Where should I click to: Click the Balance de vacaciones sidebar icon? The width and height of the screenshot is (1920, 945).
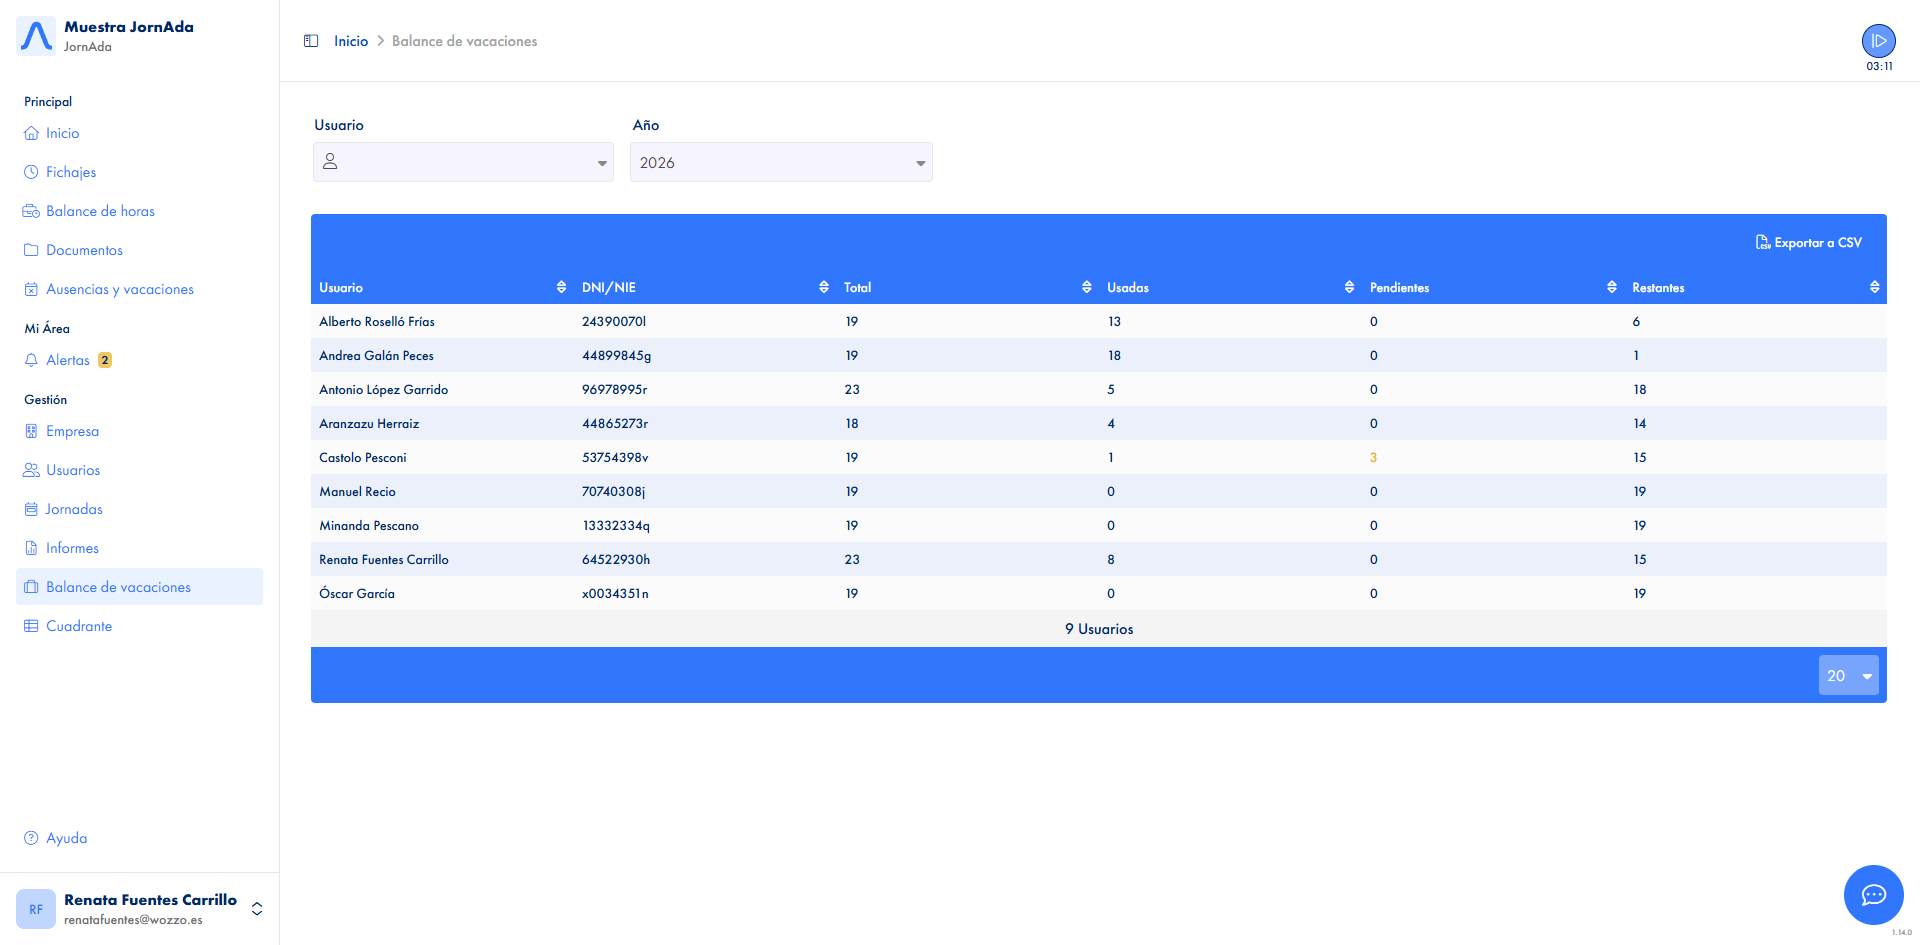31,587
